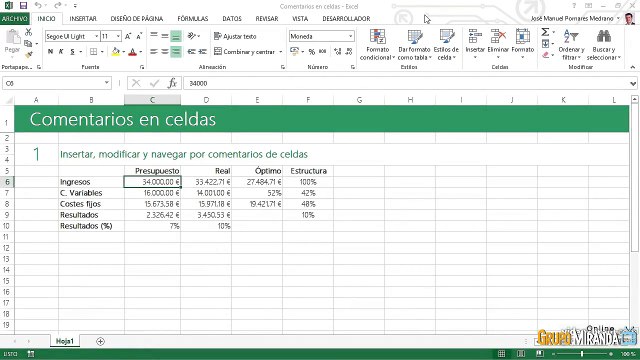Click the Help question mark icon

[574, 6]
